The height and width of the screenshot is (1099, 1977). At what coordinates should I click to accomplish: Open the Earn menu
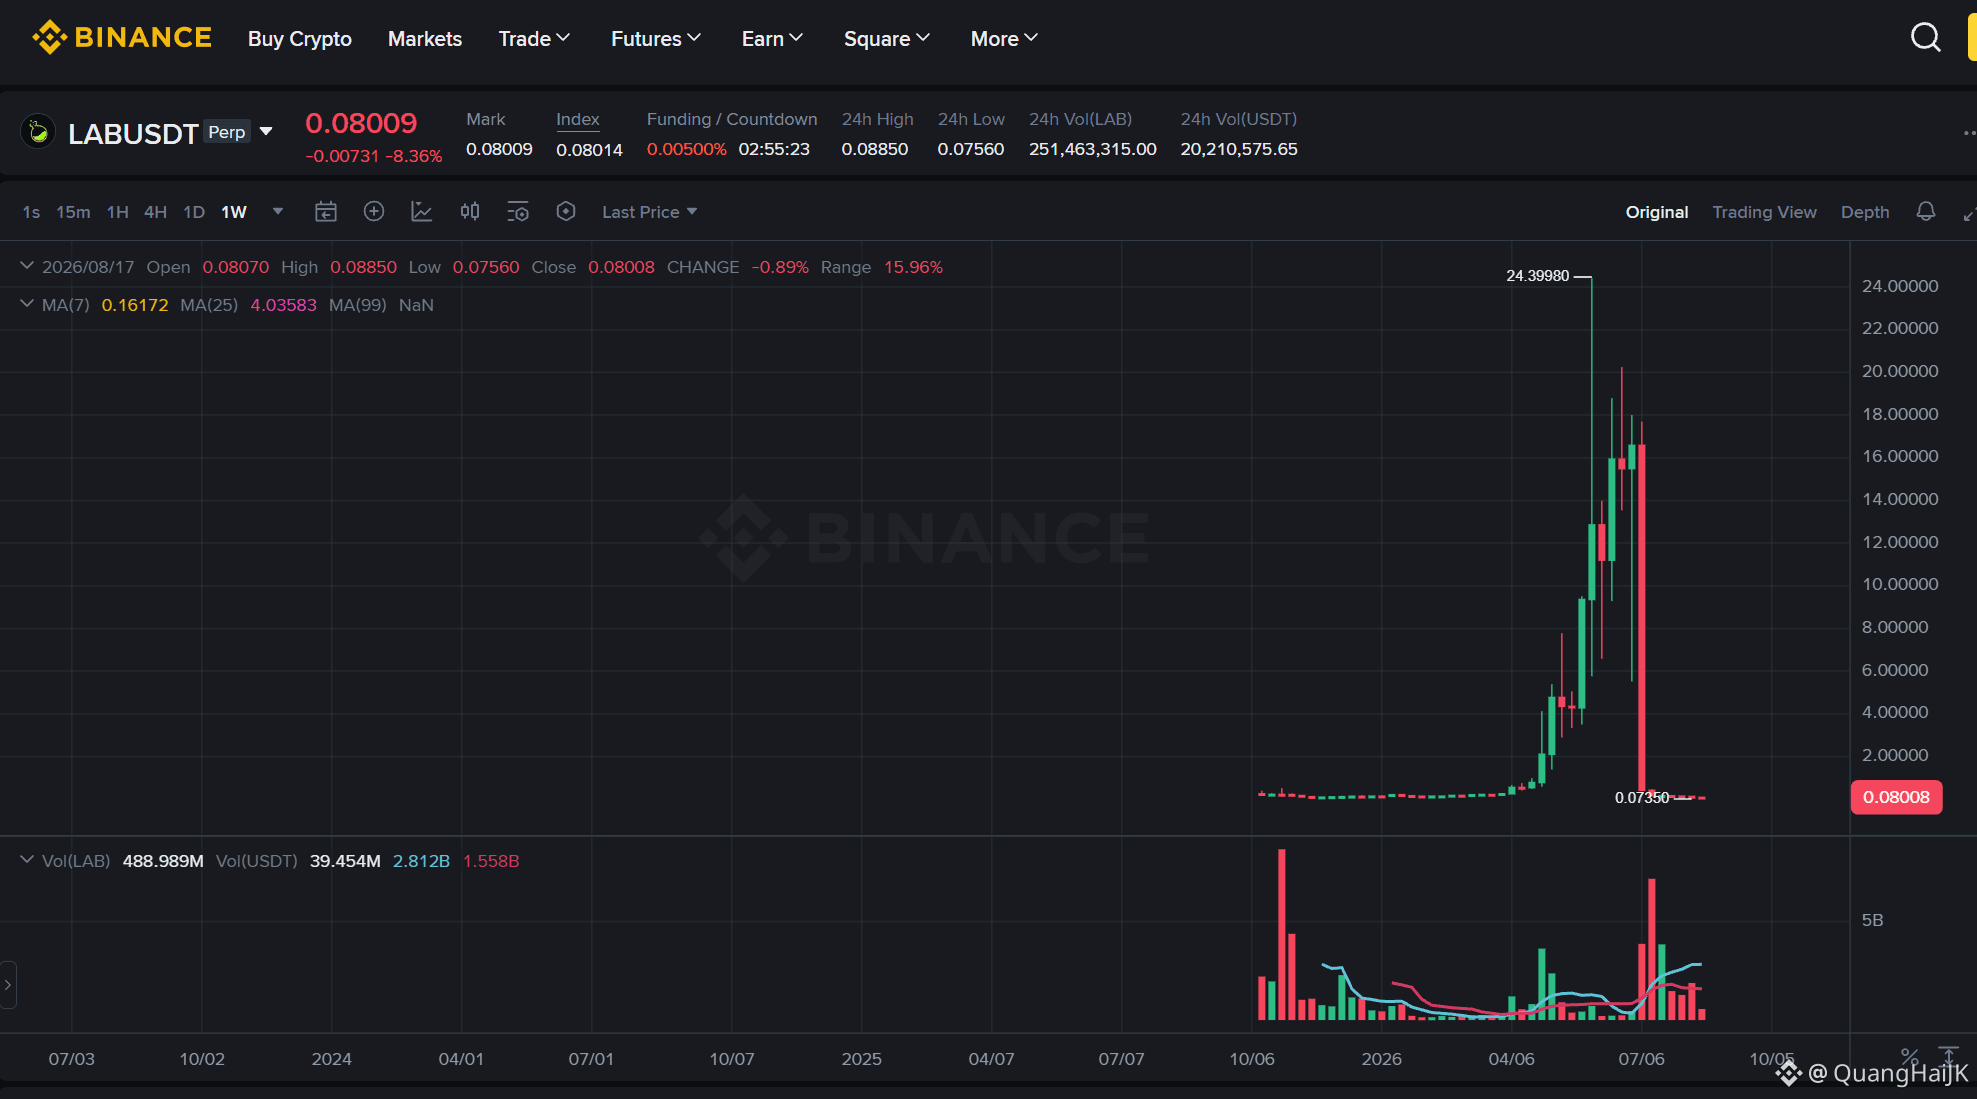[x=772, y=38]
